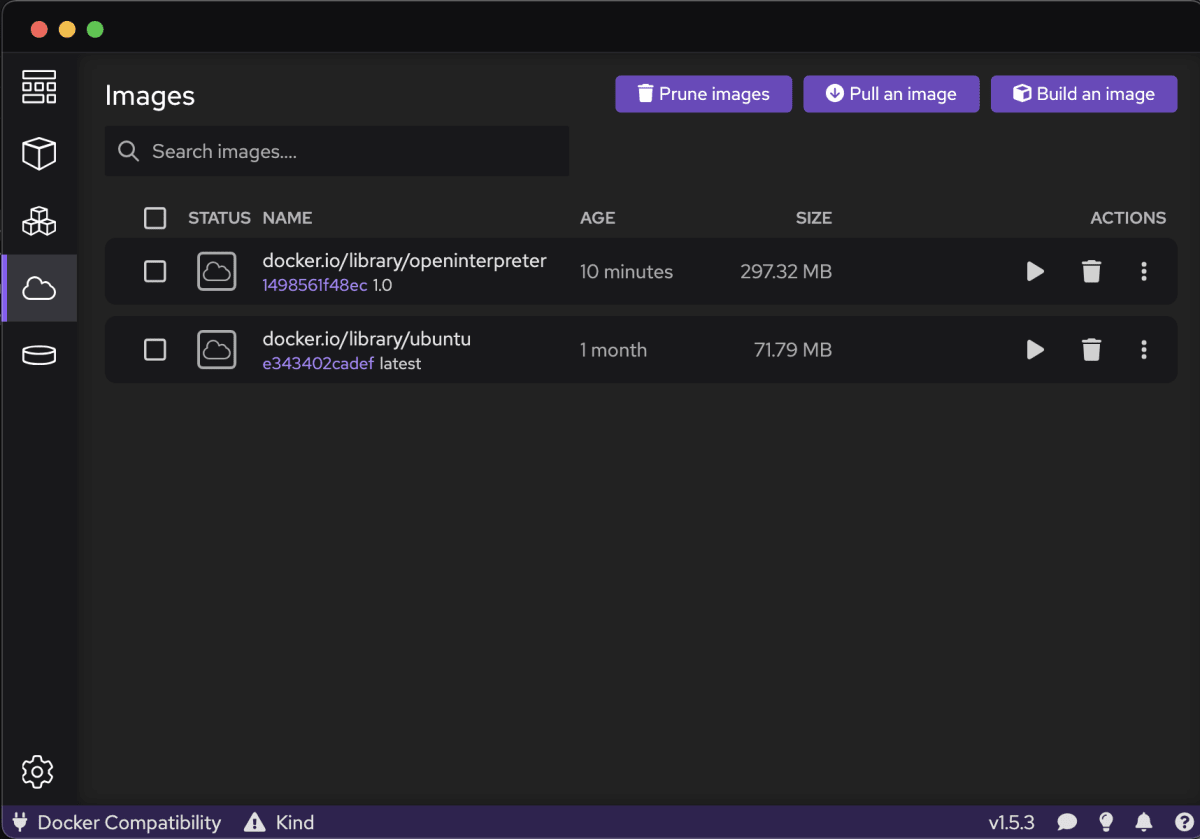This screenshot has width=1200, height=839.
Task: Focus the Search images field
Action: (337, 151)
